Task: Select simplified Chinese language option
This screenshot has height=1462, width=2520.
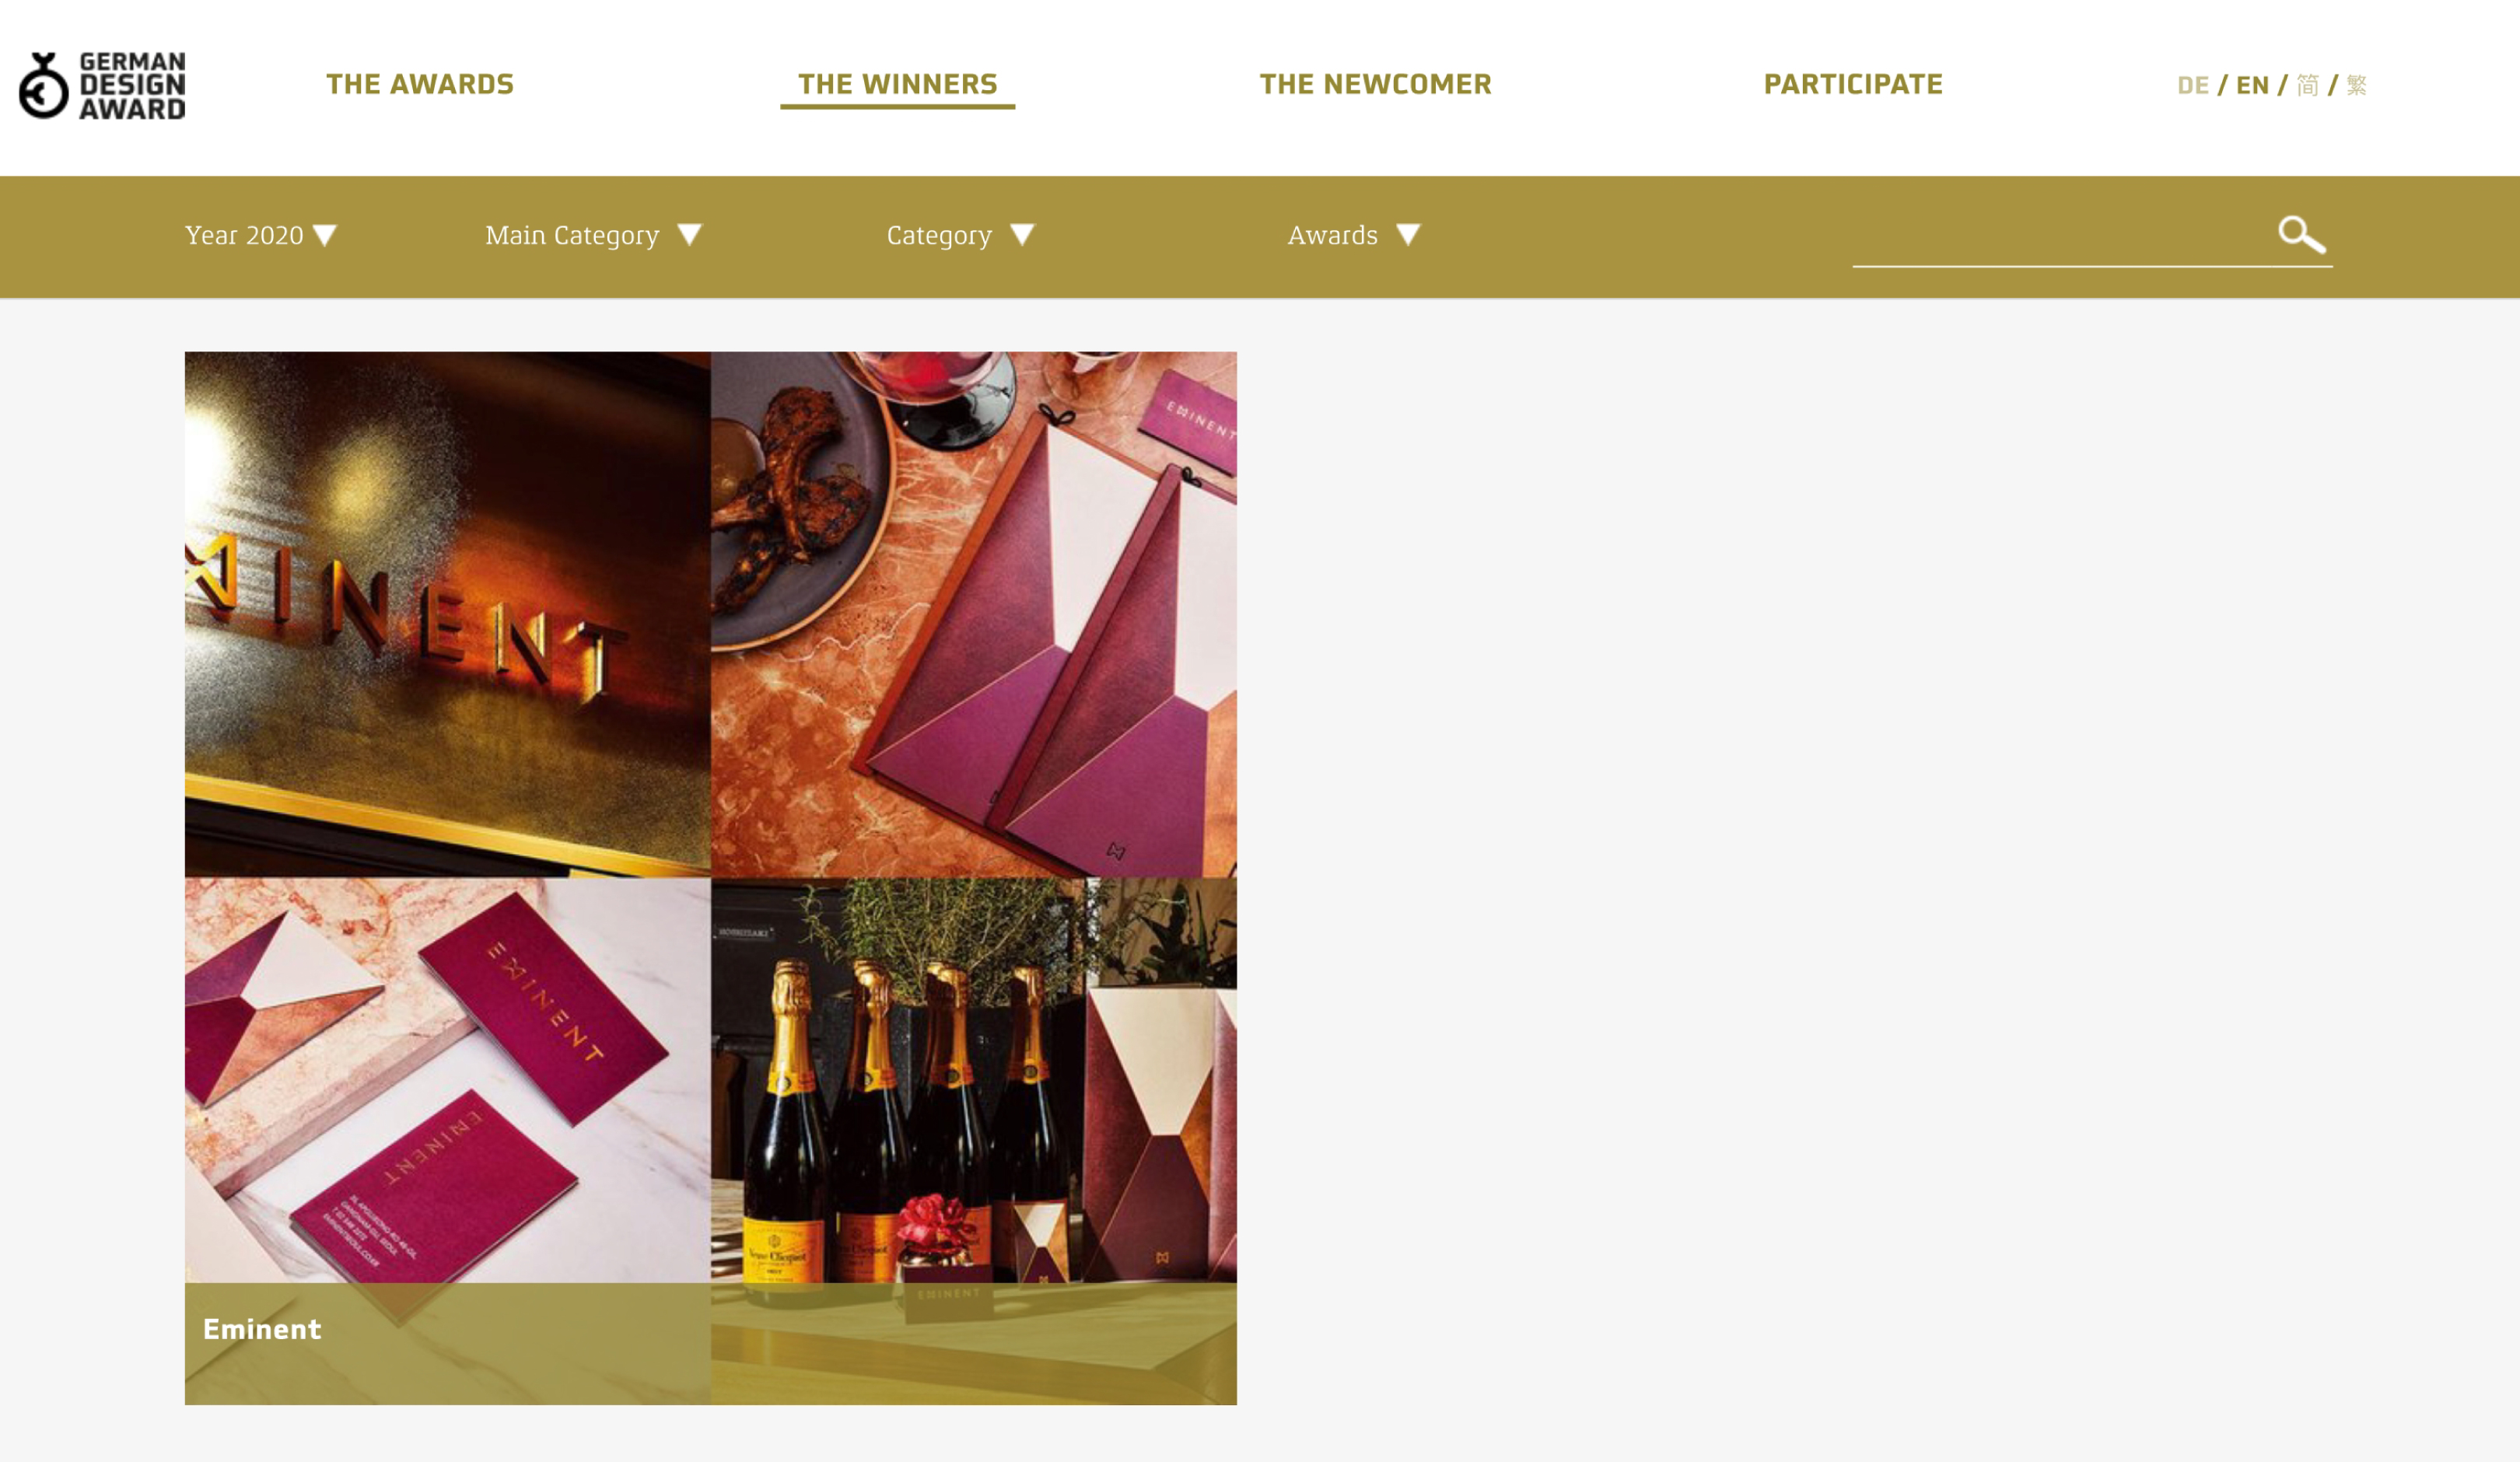Action: tap(2307, 85)
